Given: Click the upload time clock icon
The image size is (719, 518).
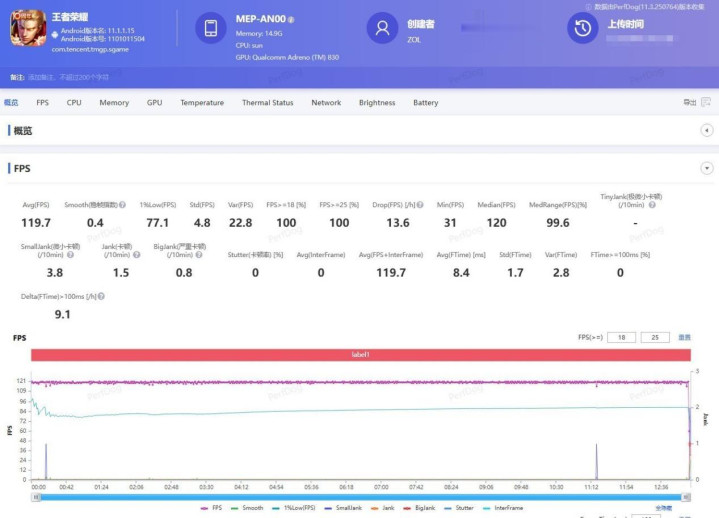Looking at the screenshot, I should pos(583,29).
